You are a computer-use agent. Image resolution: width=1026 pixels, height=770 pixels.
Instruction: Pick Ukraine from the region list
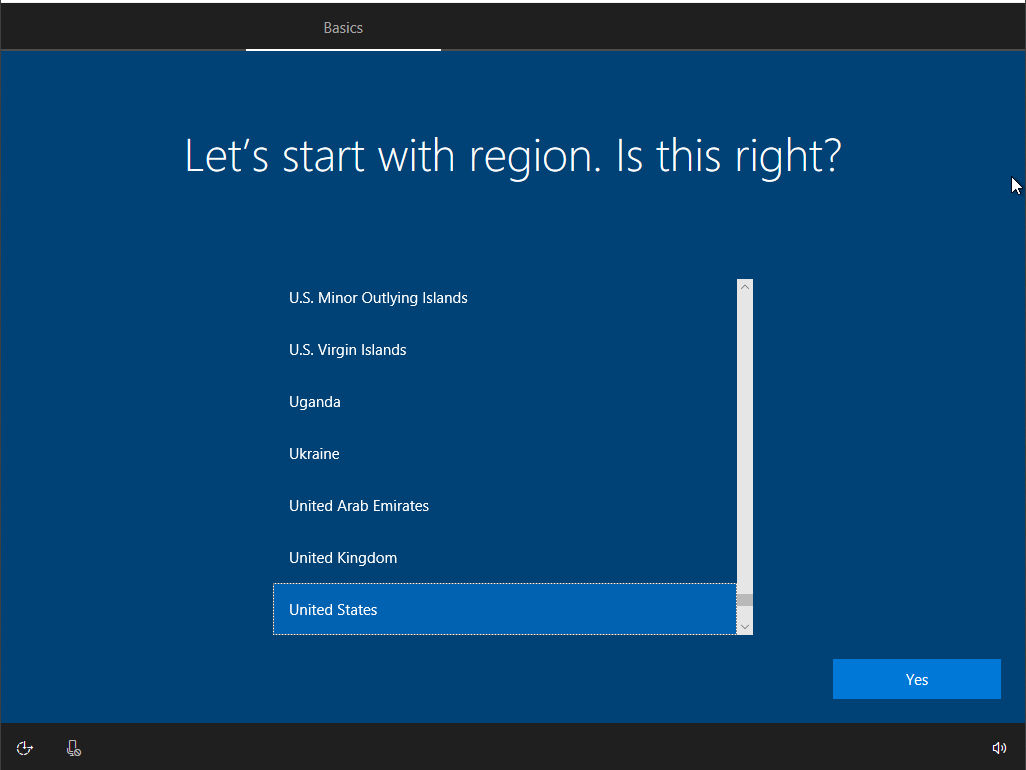click(x=504, y=453)
